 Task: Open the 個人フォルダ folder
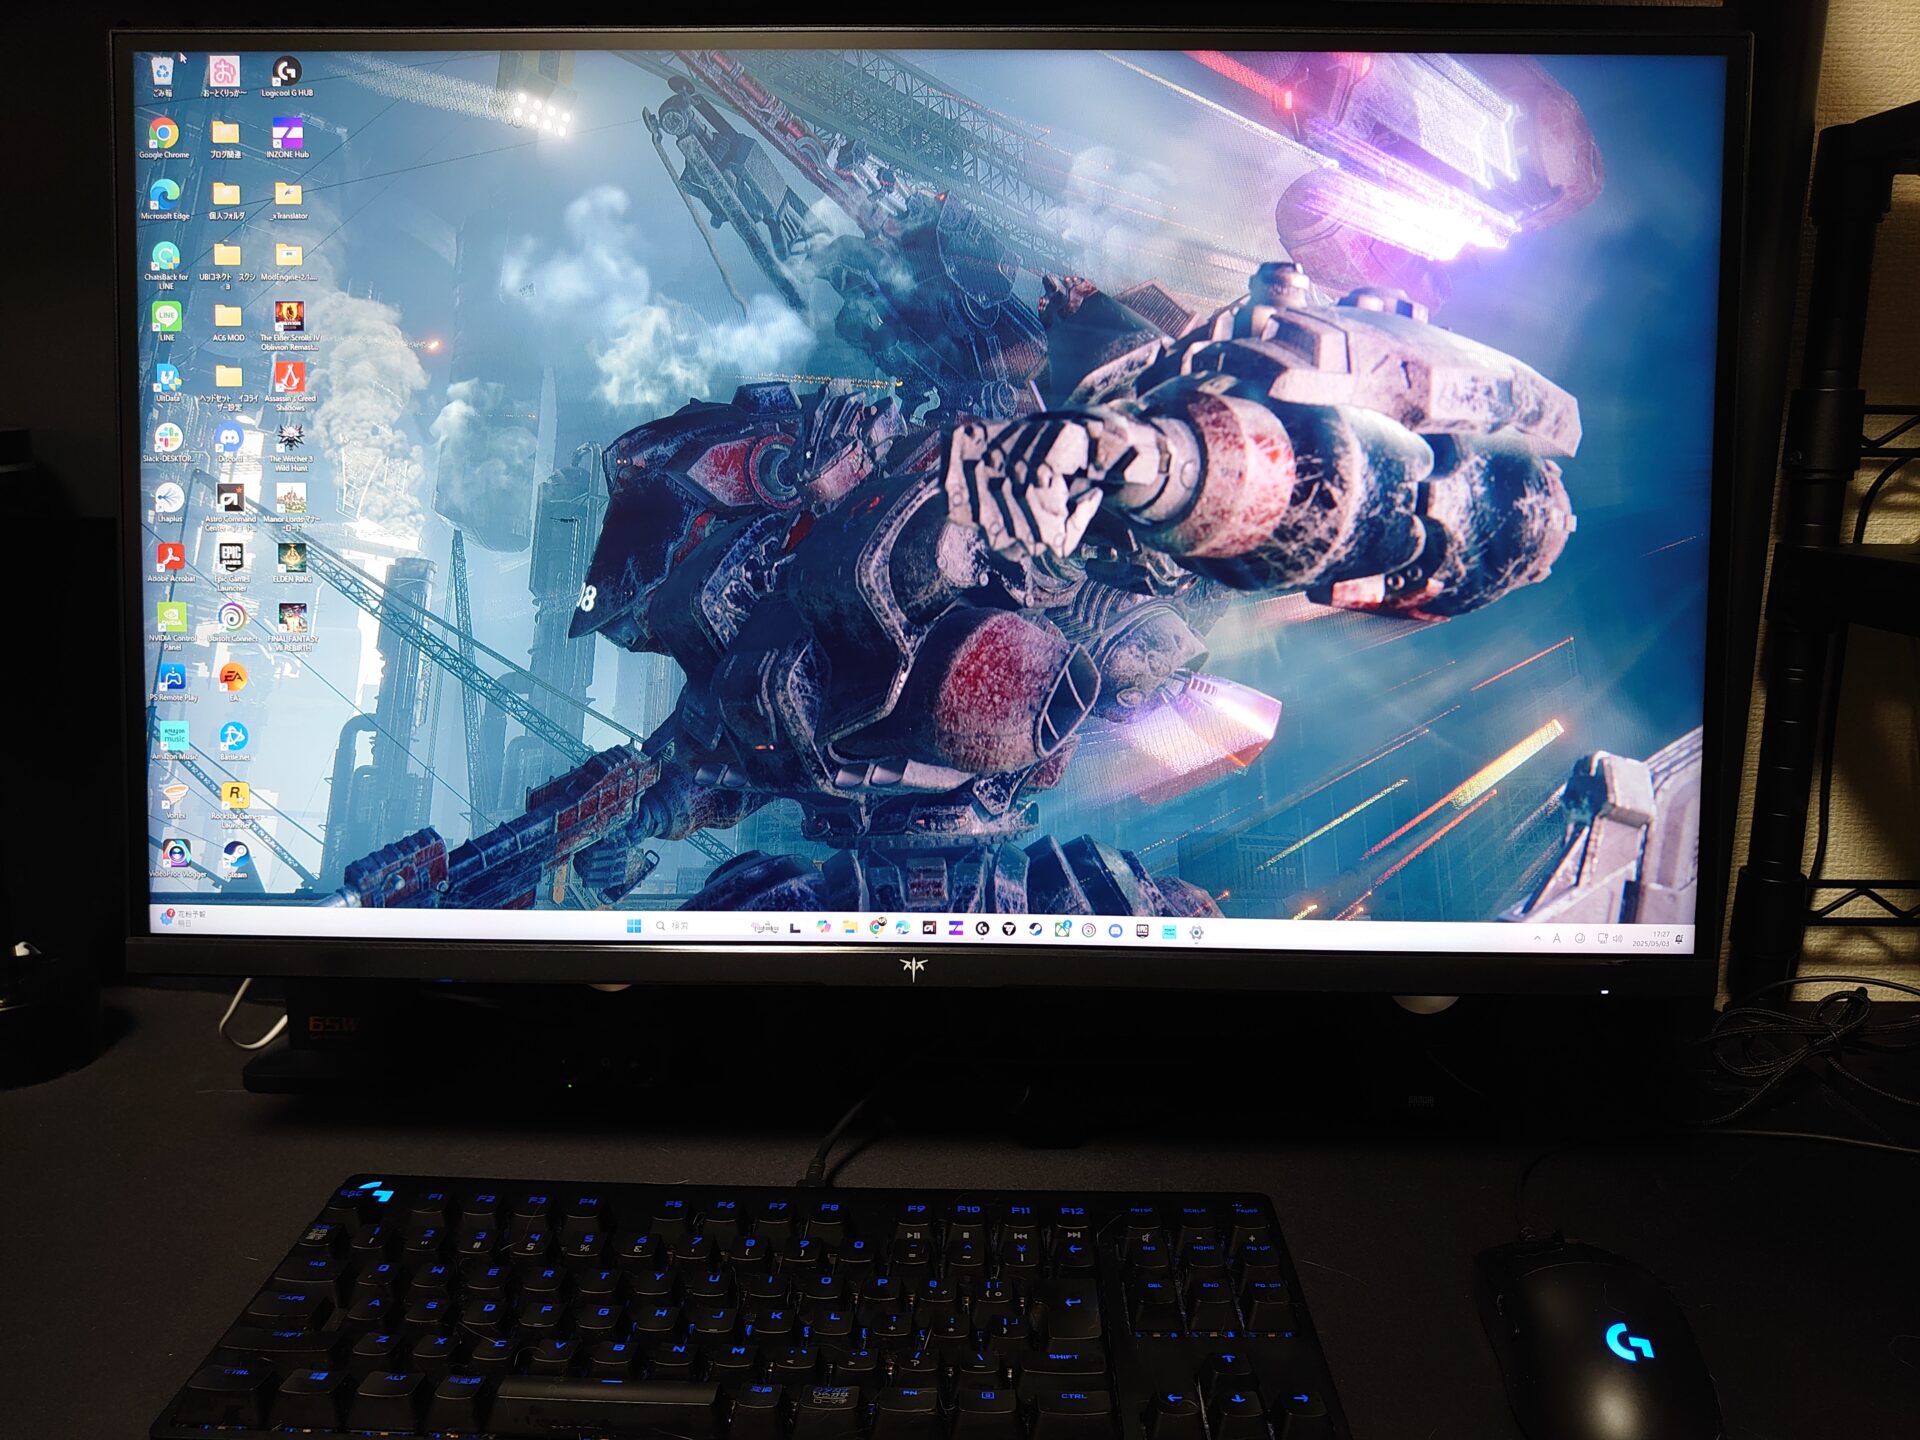[x=227, y=199]
